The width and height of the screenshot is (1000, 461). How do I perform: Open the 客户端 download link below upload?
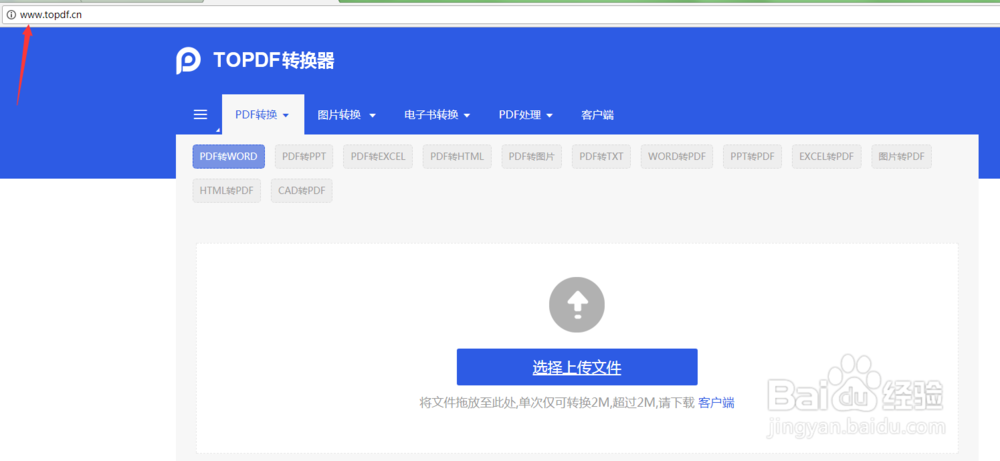point(716,402)
